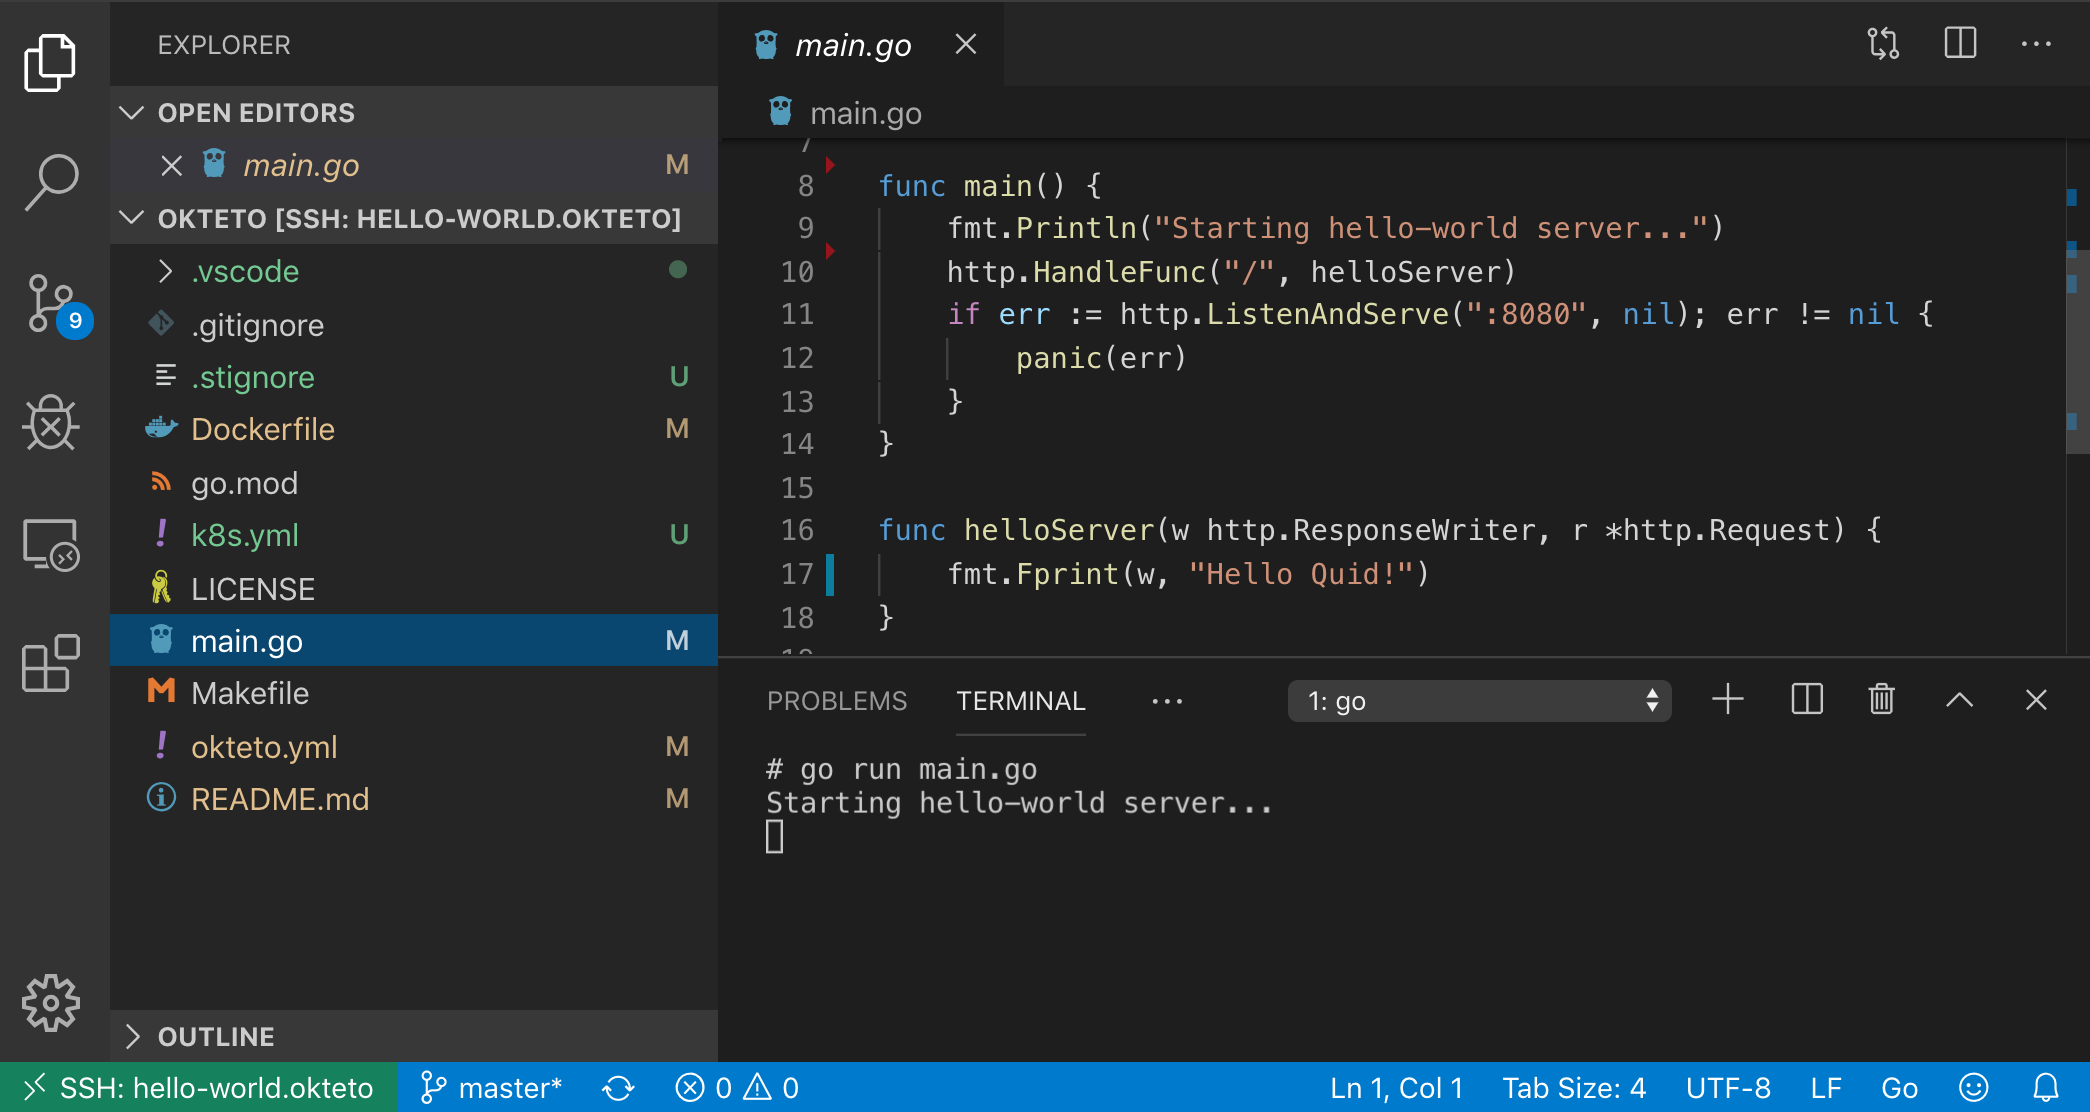Switch to the PROBLEMS tab

coord(836,701)
